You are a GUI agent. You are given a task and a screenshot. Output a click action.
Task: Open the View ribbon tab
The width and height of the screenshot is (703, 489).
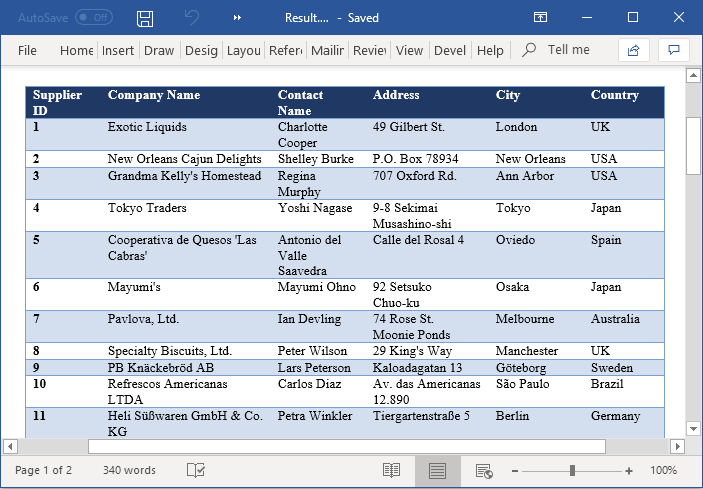pyautogui.click(x=409, y=50)
